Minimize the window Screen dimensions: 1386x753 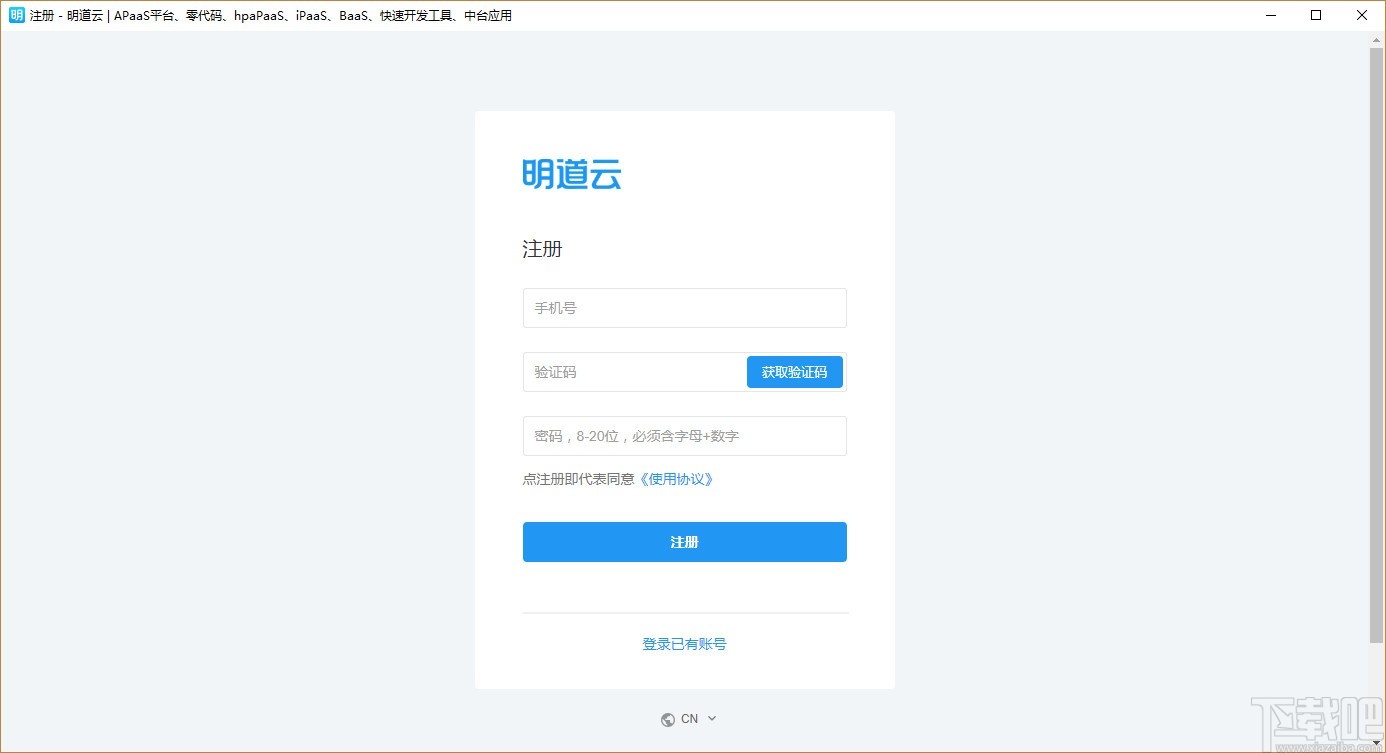[1271, 15]
